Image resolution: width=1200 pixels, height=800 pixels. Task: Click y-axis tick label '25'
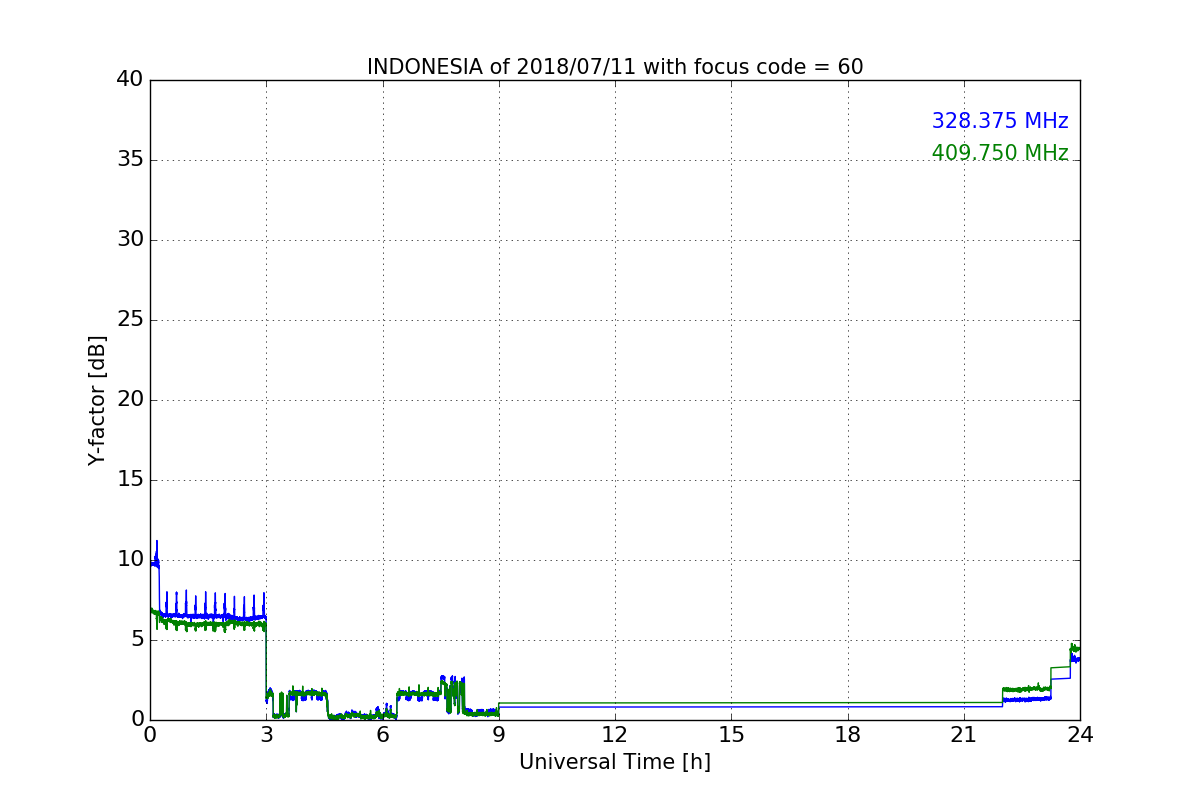tap(130, 319)
